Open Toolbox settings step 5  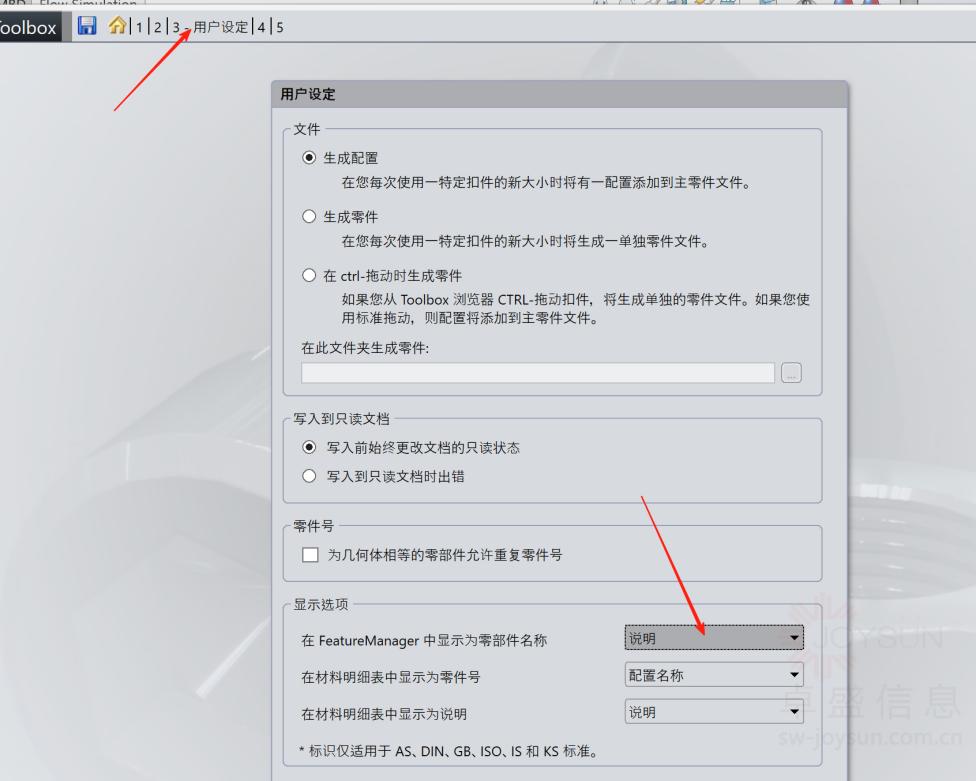click(x=280, y=28)
